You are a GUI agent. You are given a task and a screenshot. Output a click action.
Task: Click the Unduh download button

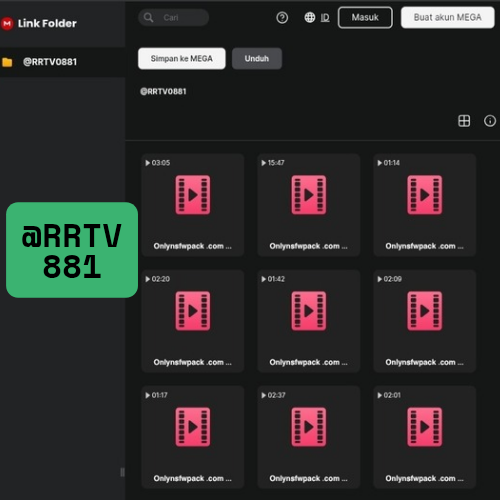(x=257, y=59)
